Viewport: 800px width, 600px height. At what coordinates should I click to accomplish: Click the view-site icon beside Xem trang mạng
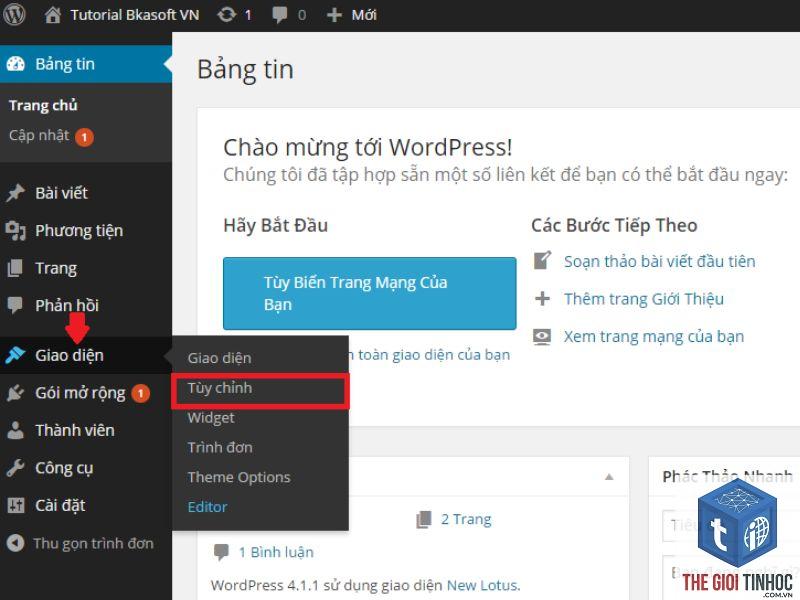click(x=542, y=337)
